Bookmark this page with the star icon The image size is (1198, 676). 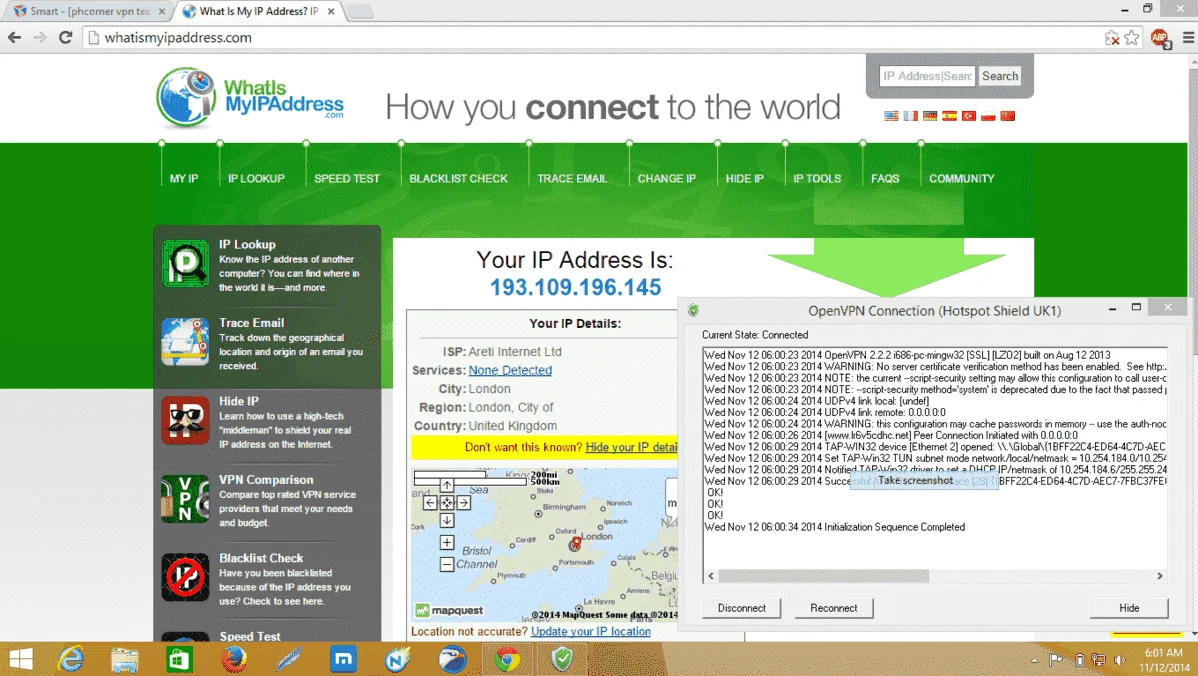(1132, 37)
